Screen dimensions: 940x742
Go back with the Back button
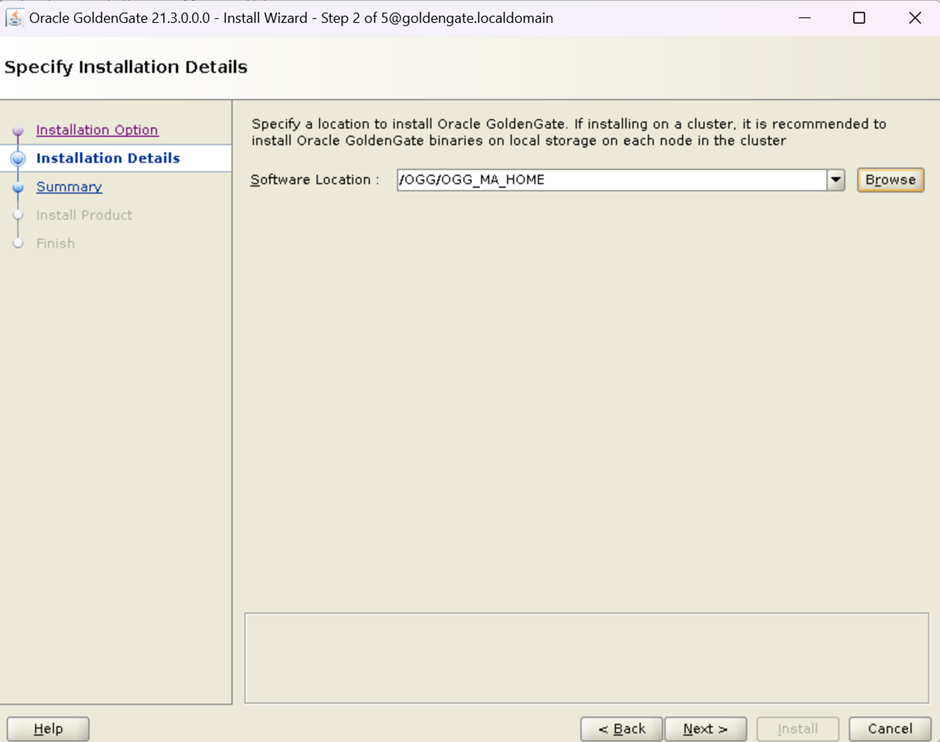pyautogui.click(x=621, y=729)
